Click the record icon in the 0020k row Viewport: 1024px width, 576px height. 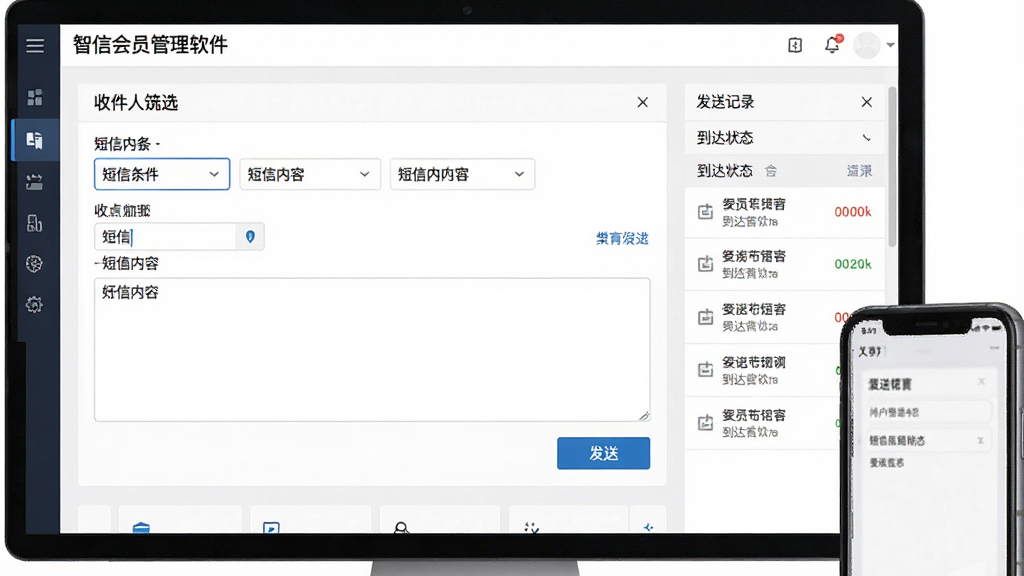[x=705, y=264]
